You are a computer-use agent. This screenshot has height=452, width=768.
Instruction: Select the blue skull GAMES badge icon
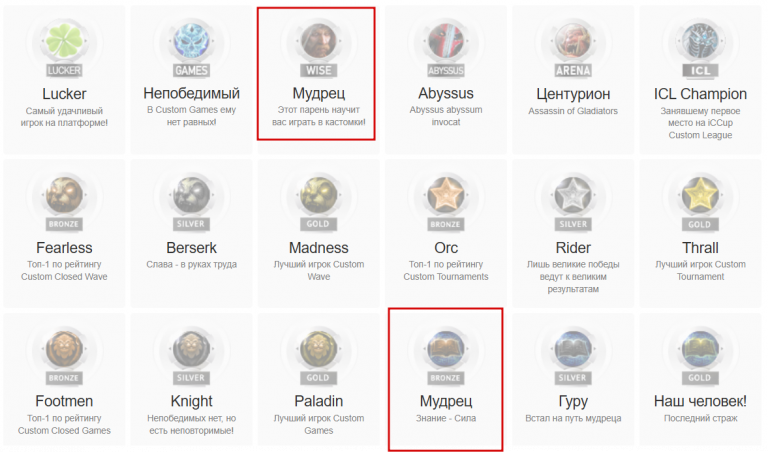pyautogui.click(x=192, y=41)
